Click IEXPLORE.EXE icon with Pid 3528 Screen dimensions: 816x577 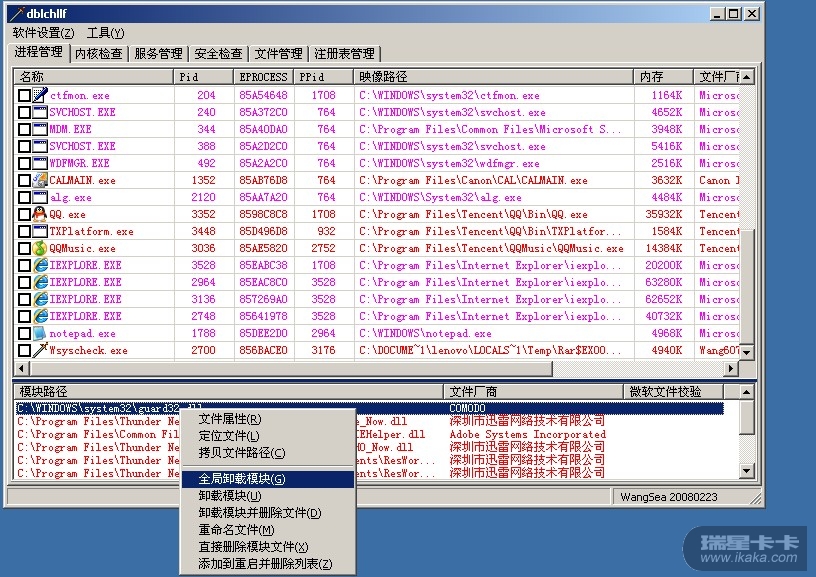40,265
